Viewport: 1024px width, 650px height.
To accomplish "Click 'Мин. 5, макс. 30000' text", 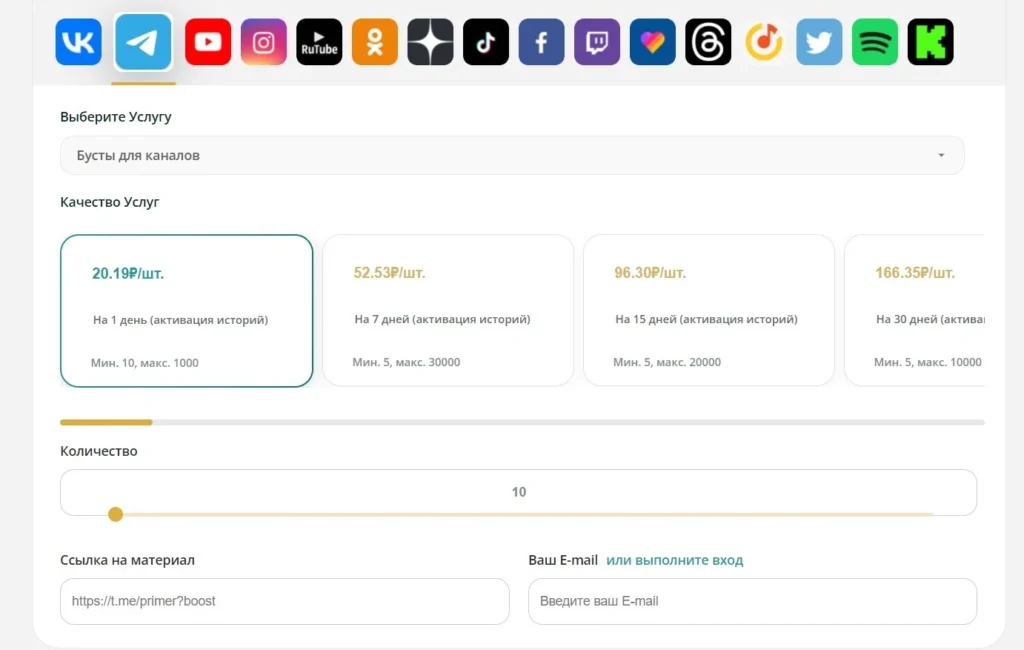I will click(x=406, y=362).
